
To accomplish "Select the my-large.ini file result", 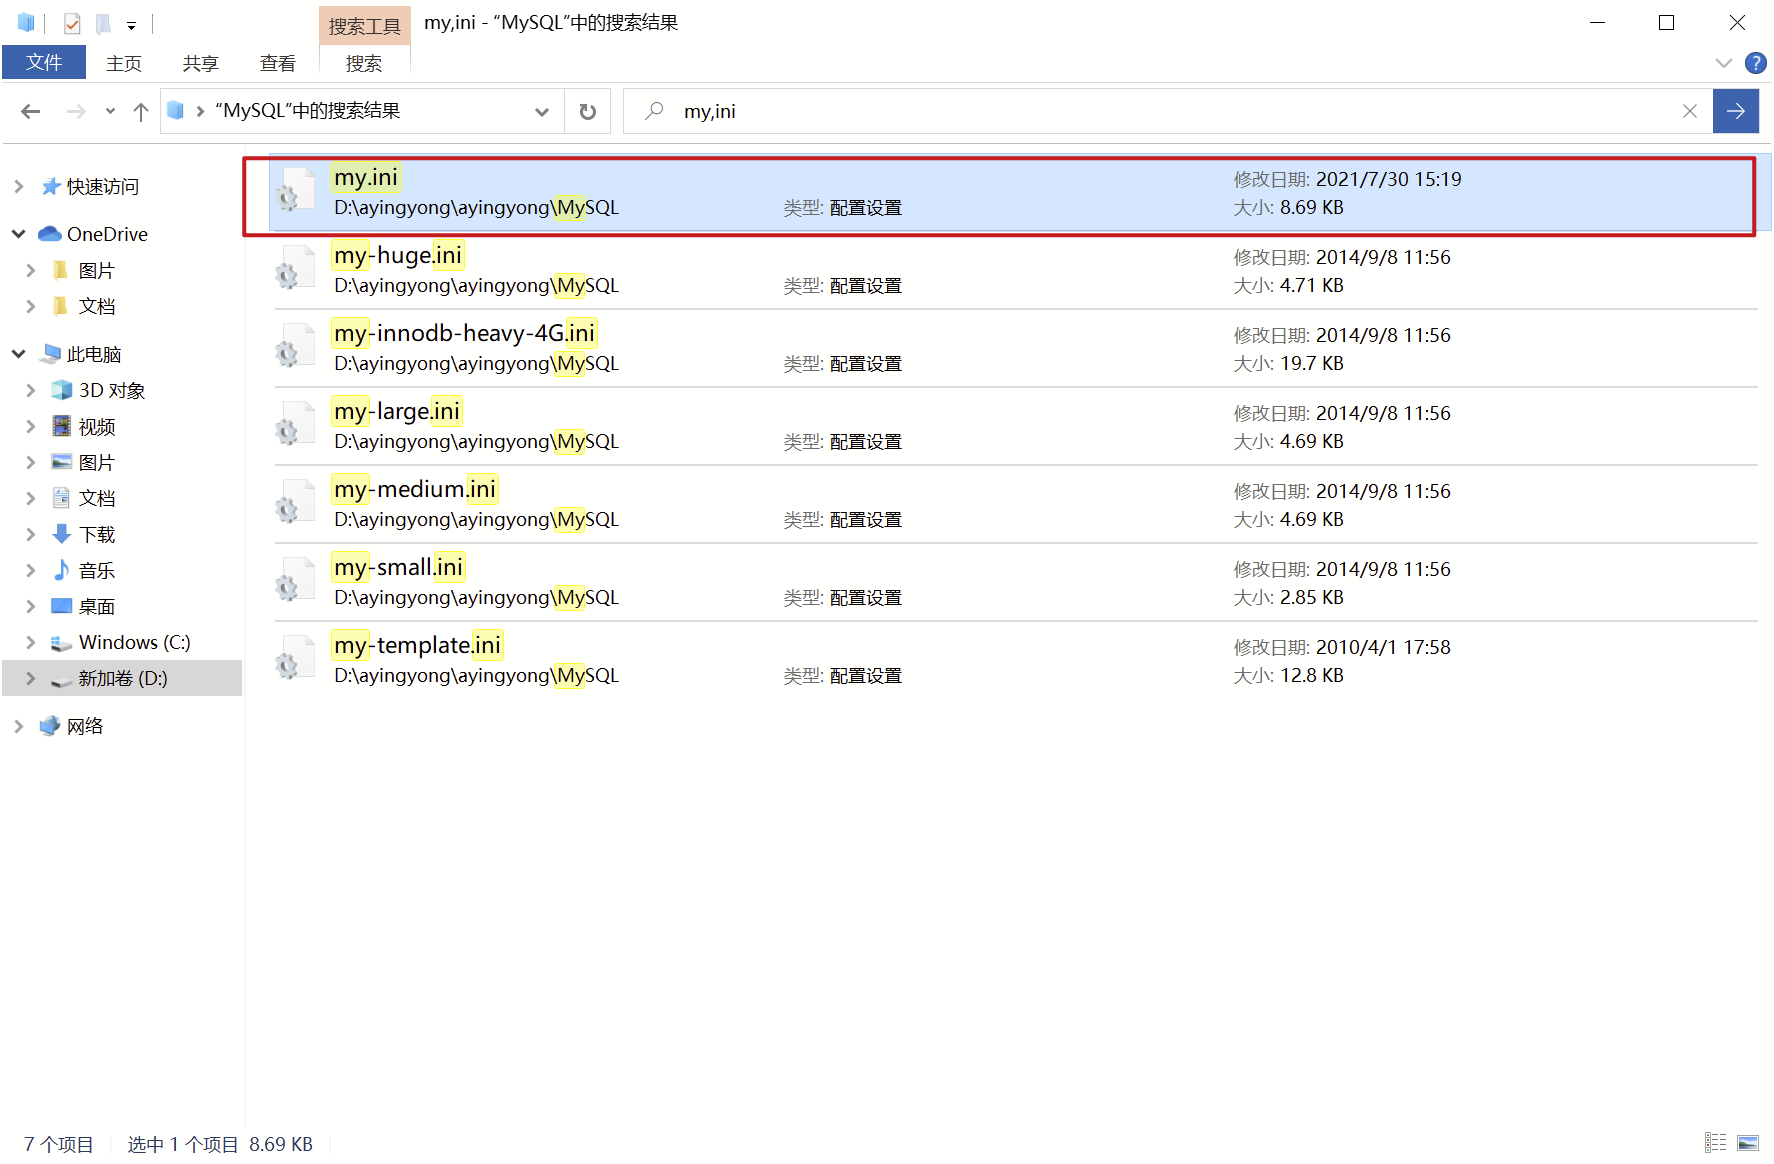I will click(x=1015, y=427).
